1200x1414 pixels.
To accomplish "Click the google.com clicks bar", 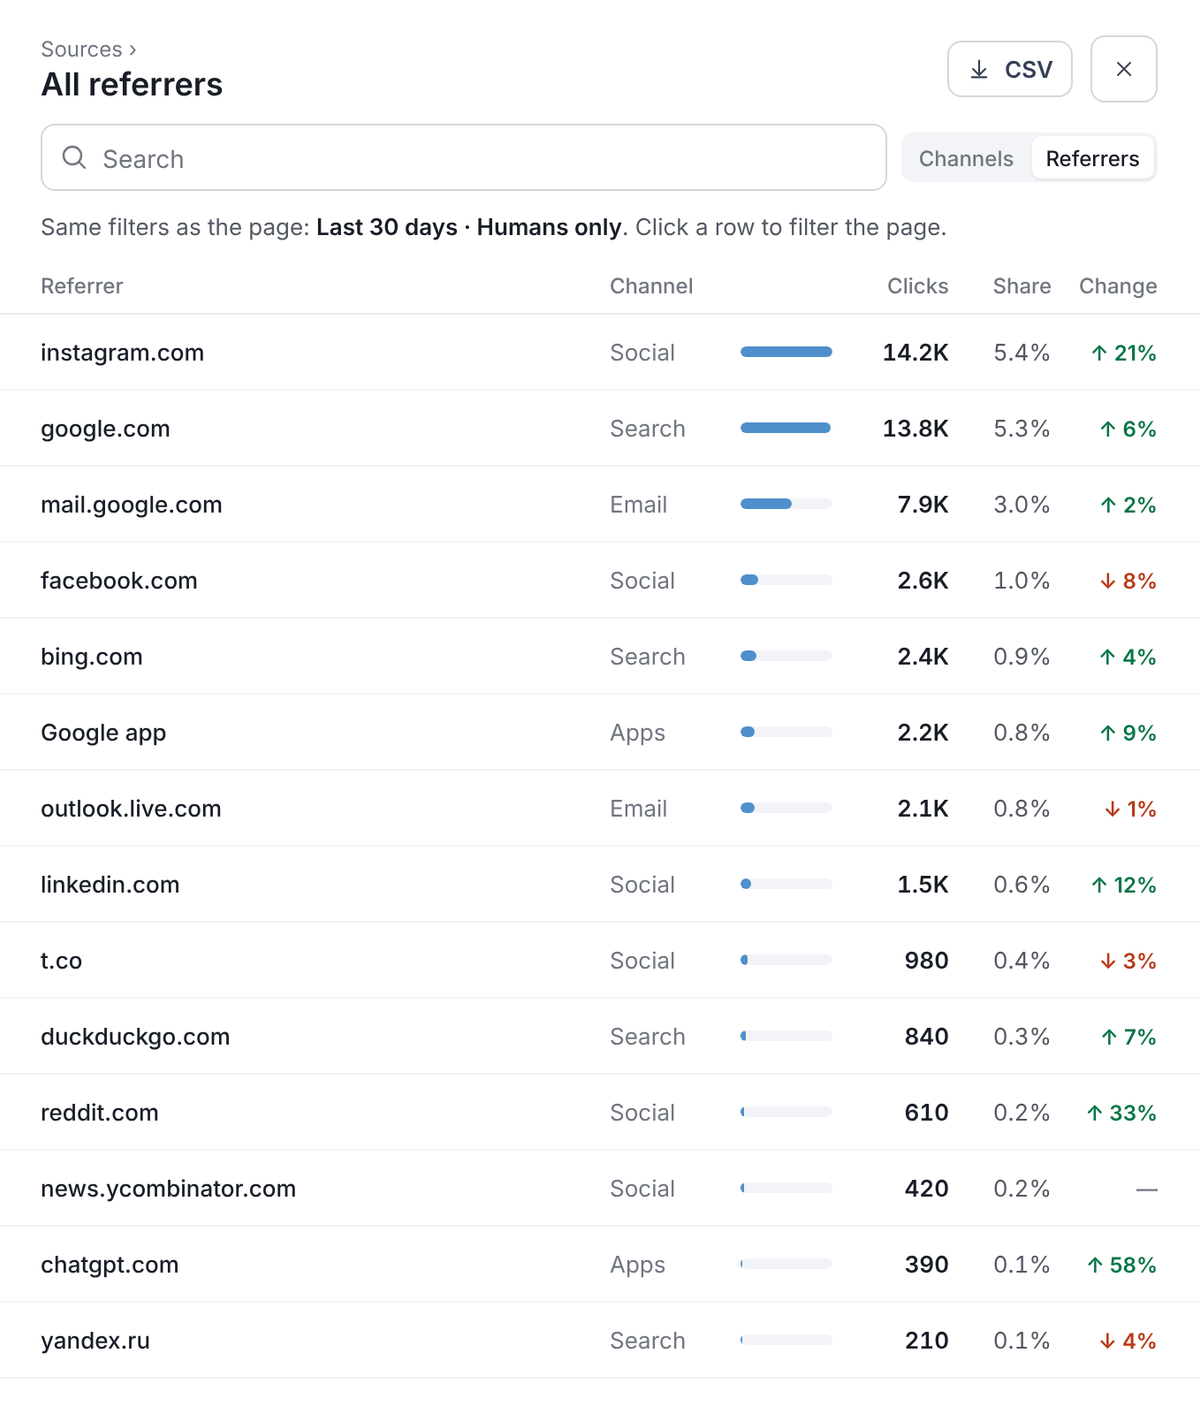I will (786, 428).
